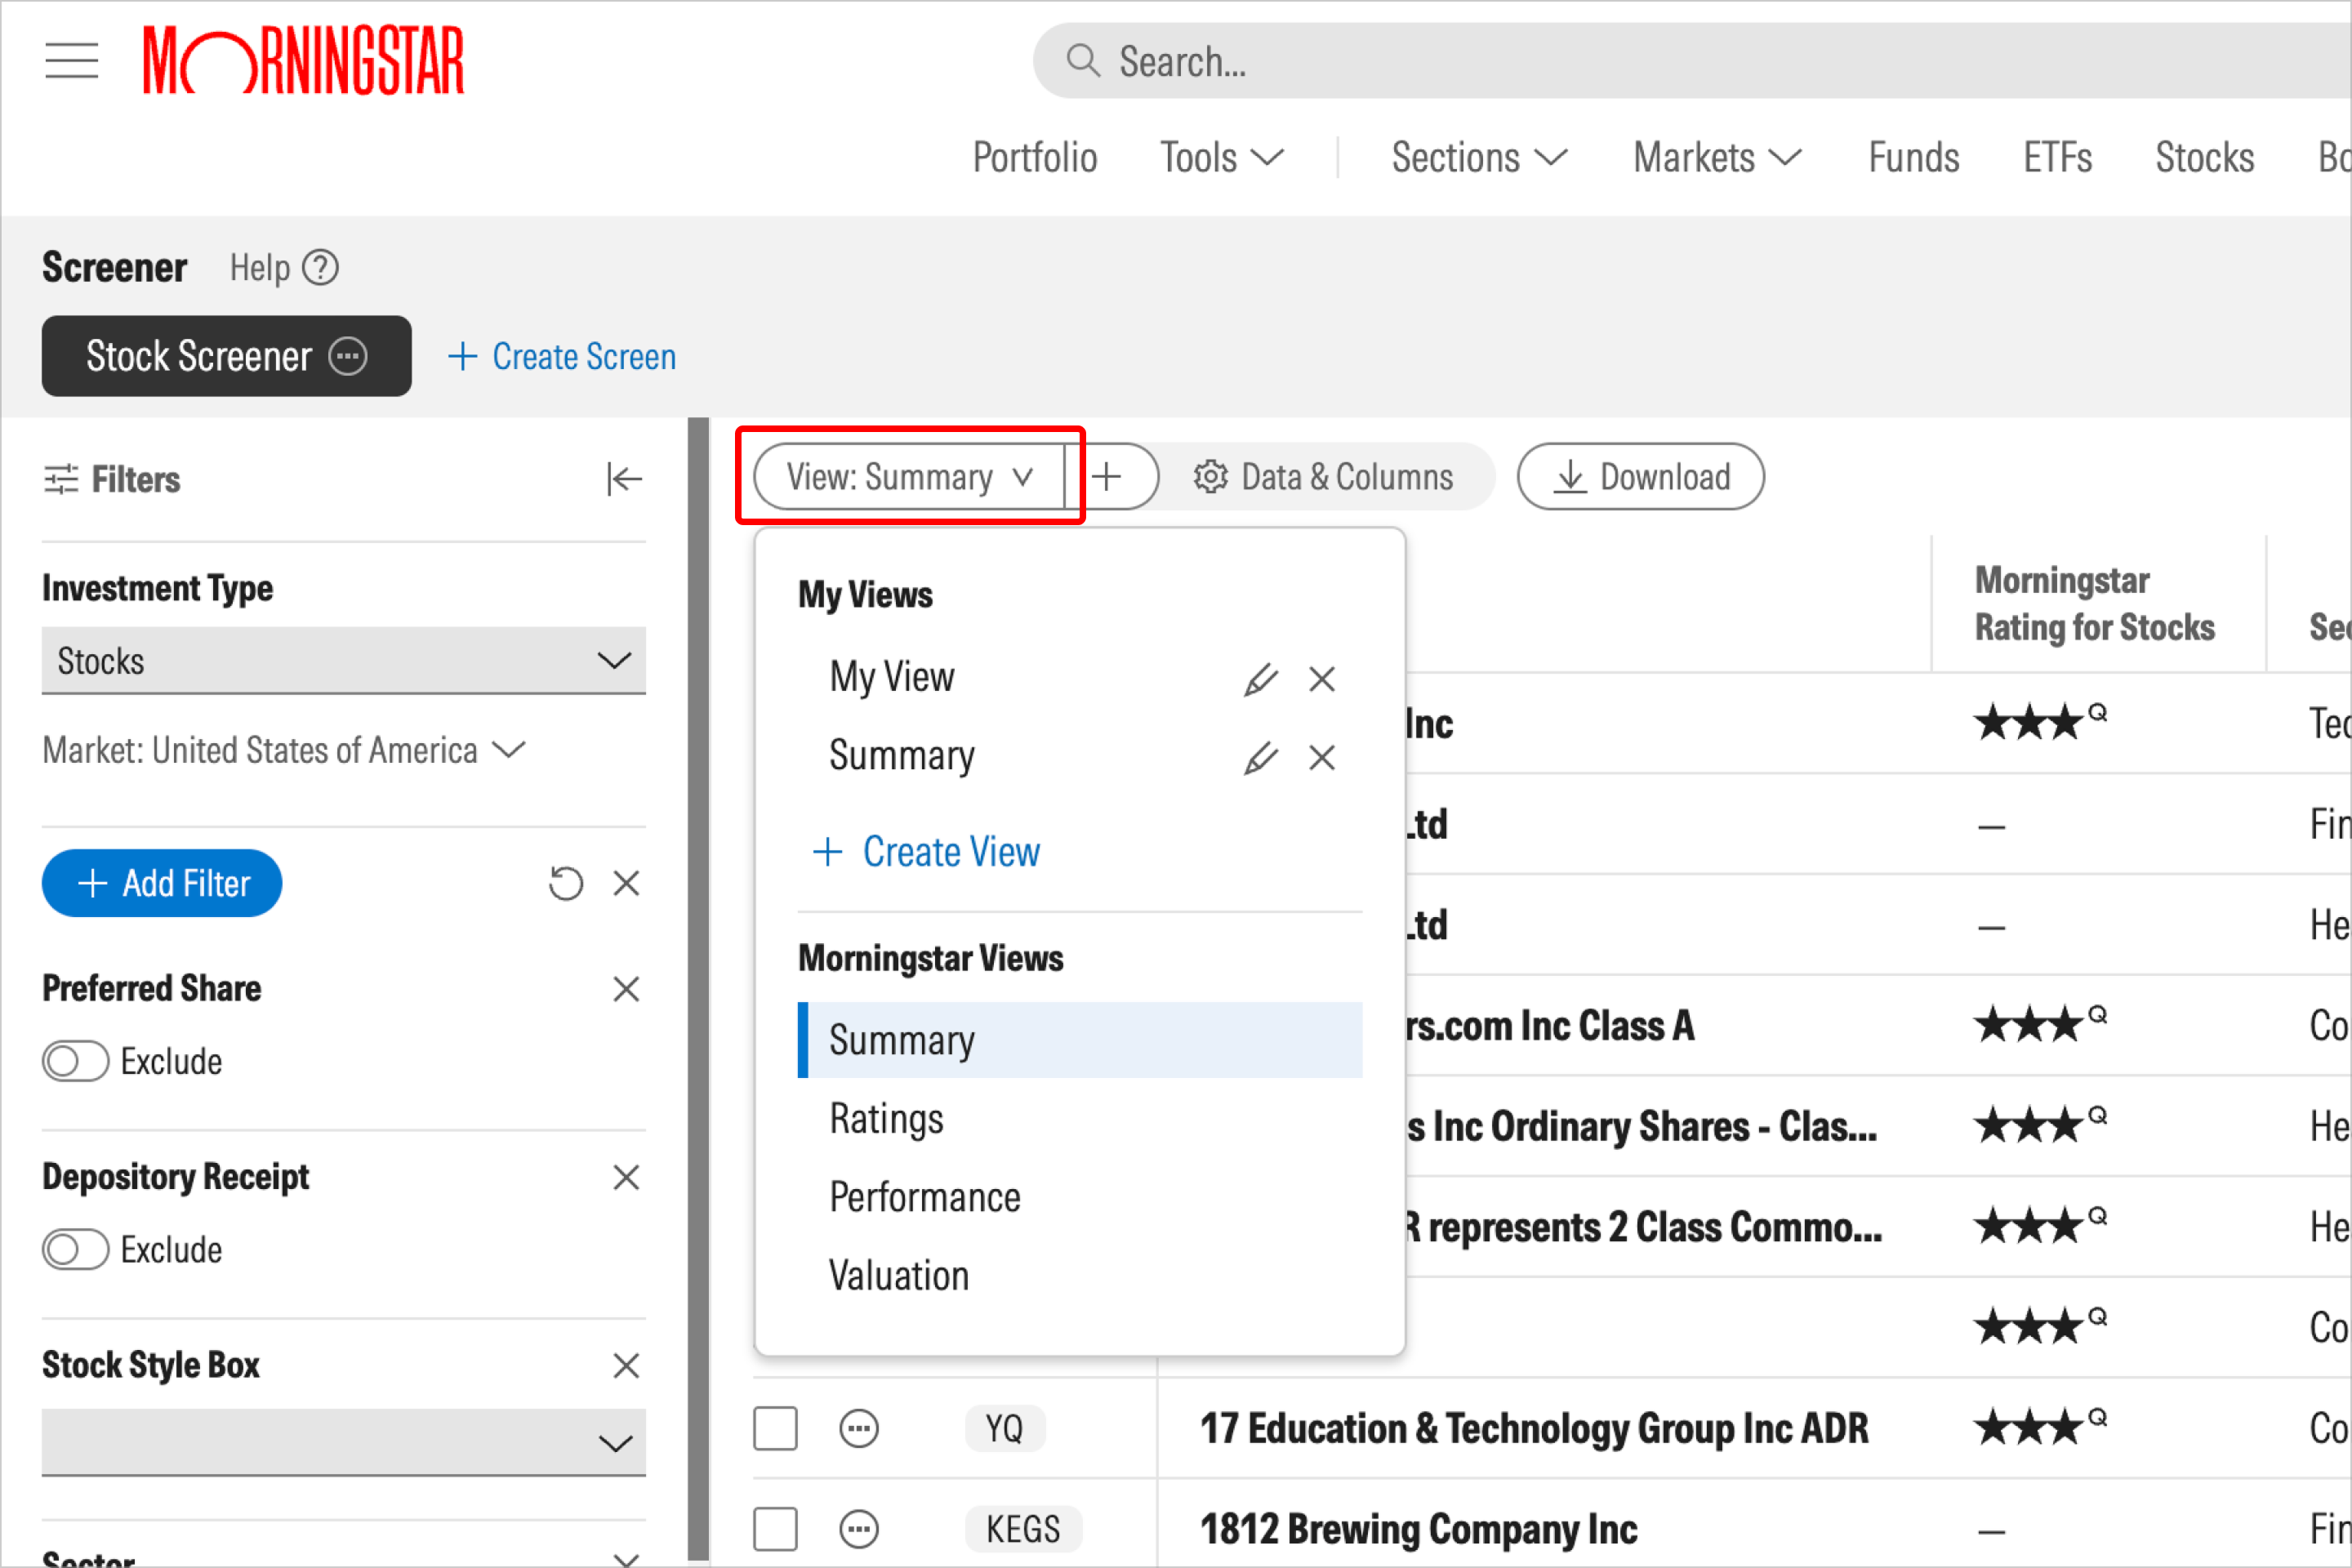Click the YQ ticker badge
This screenshot has width=2352, height=1568.
1005,1429
